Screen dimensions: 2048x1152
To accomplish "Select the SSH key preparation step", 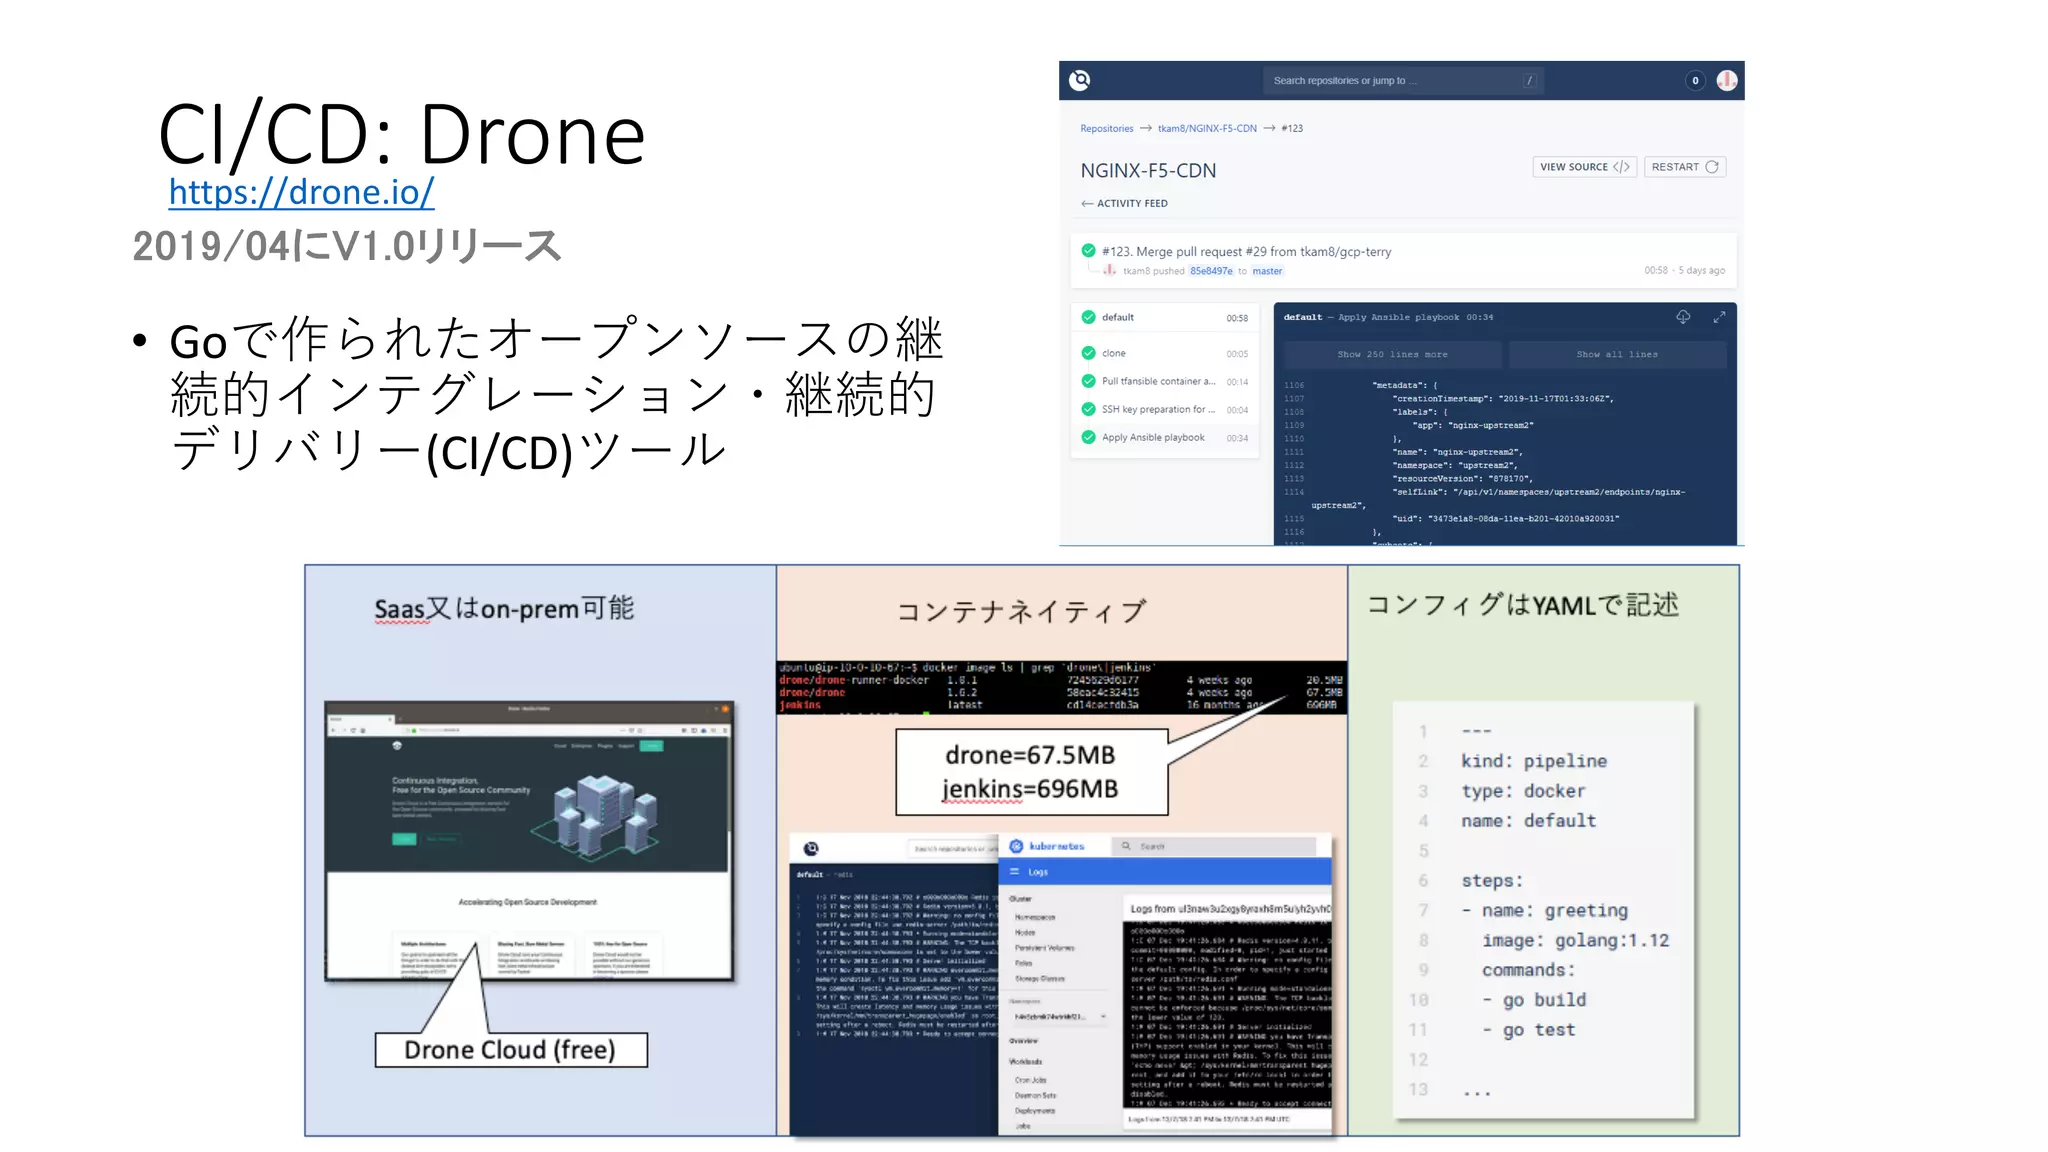I will pos(1165,409).
